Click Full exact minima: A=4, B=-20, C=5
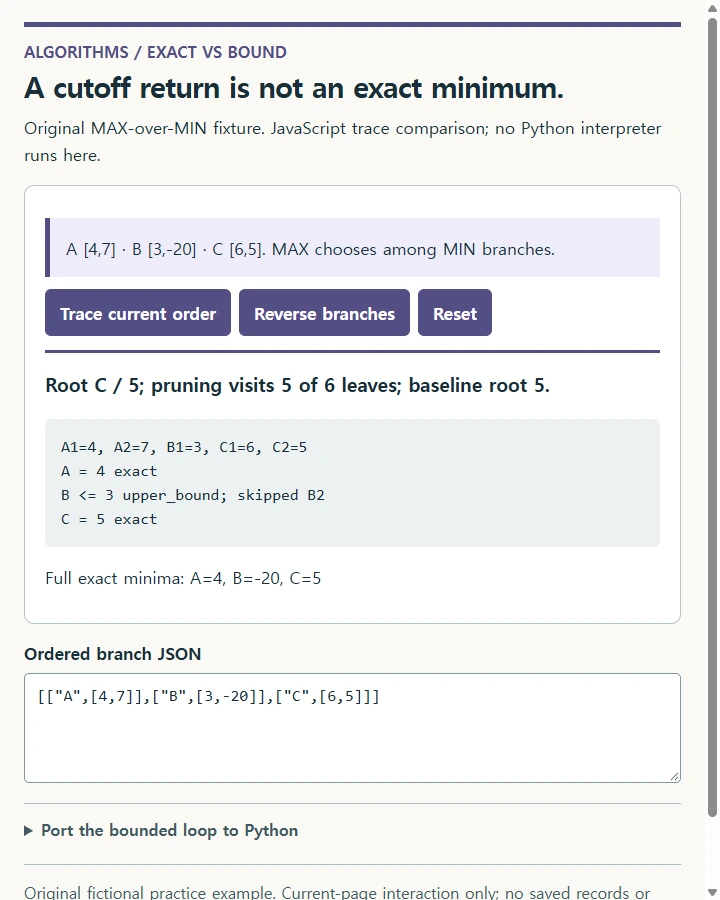Viewport: 720px width, 900px height. [183, 578]
